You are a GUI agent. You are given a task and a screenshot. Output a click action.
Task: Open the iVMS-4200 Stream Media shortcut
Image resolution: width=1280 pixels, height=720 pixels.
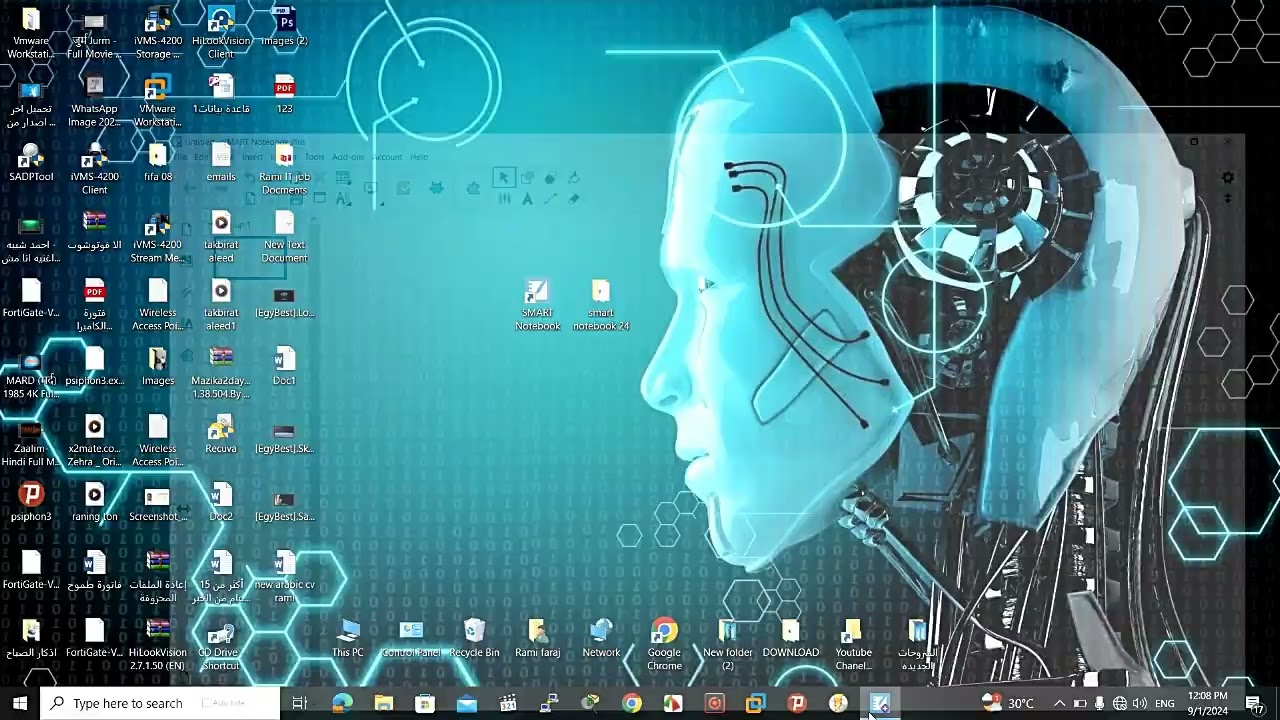coord(158,237)
